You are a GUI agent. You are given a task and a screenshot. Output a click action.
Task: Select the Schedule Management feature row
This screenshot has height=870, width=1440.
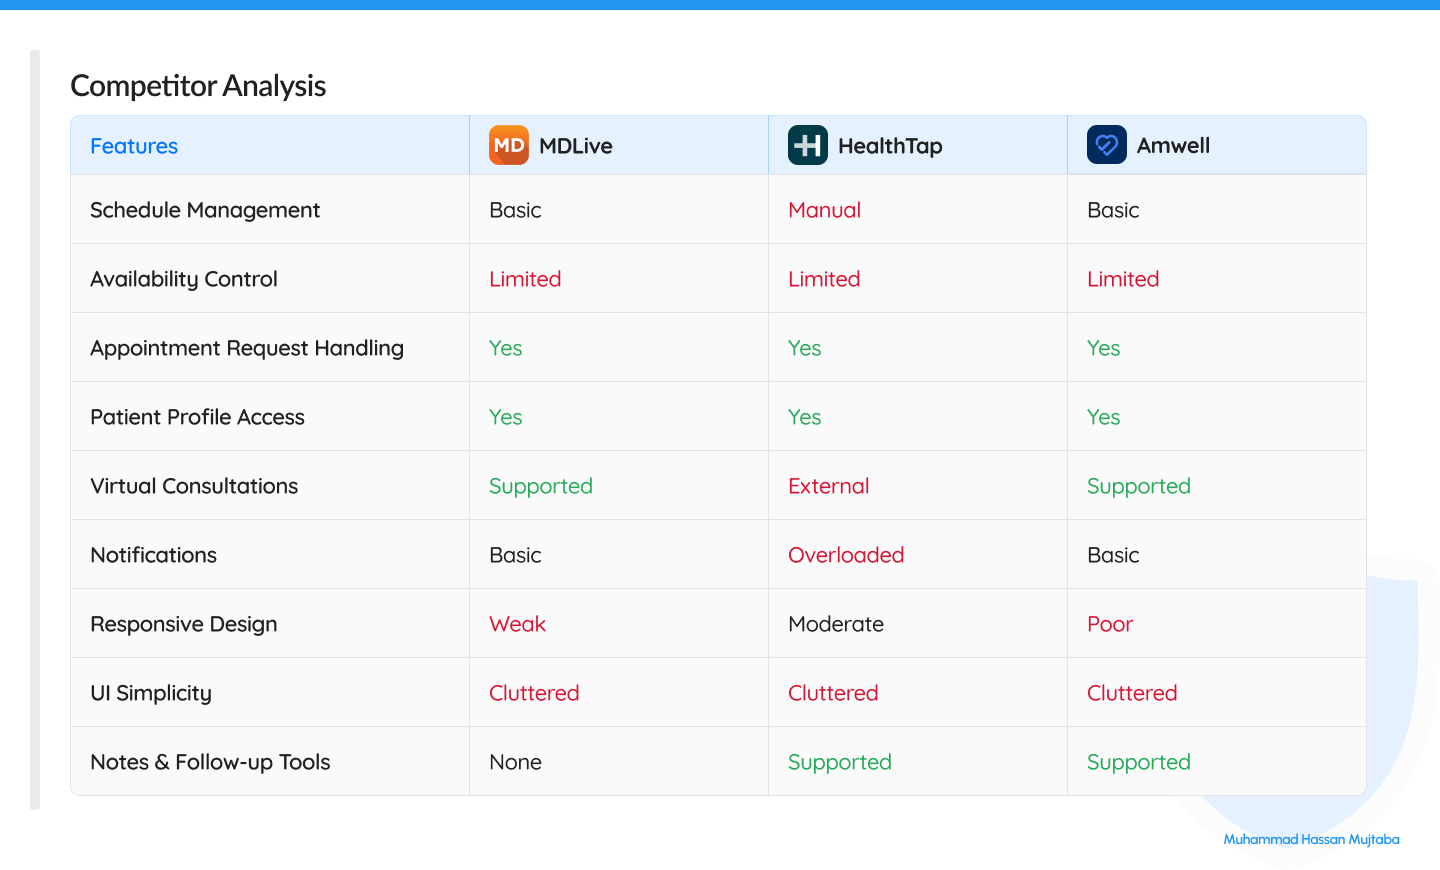pos(205,209)
